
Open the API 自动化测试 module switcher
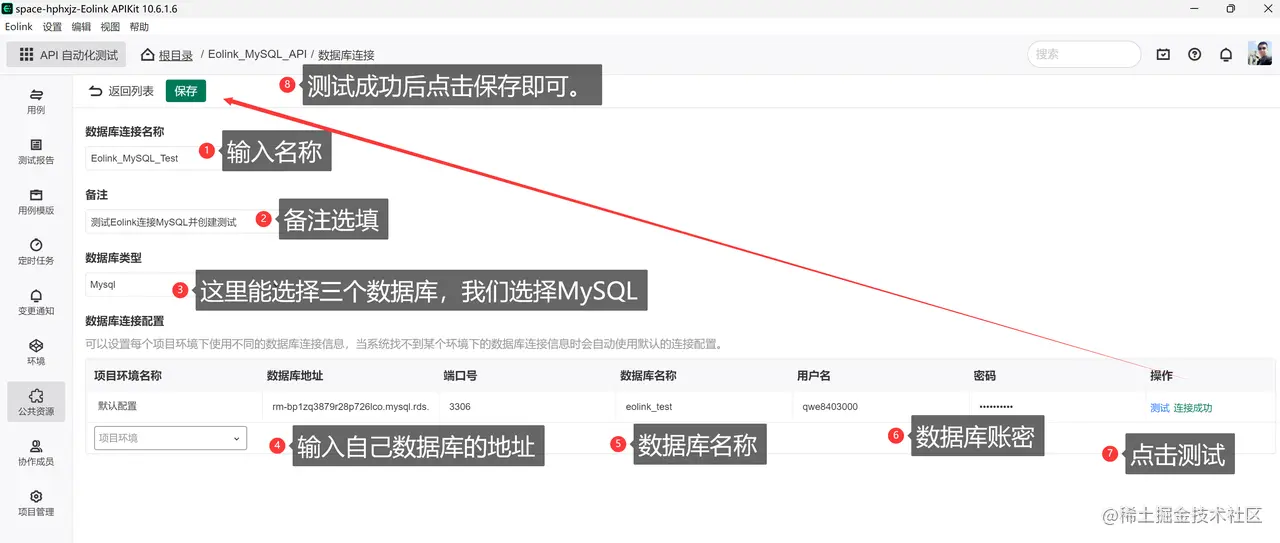point(67,55)
